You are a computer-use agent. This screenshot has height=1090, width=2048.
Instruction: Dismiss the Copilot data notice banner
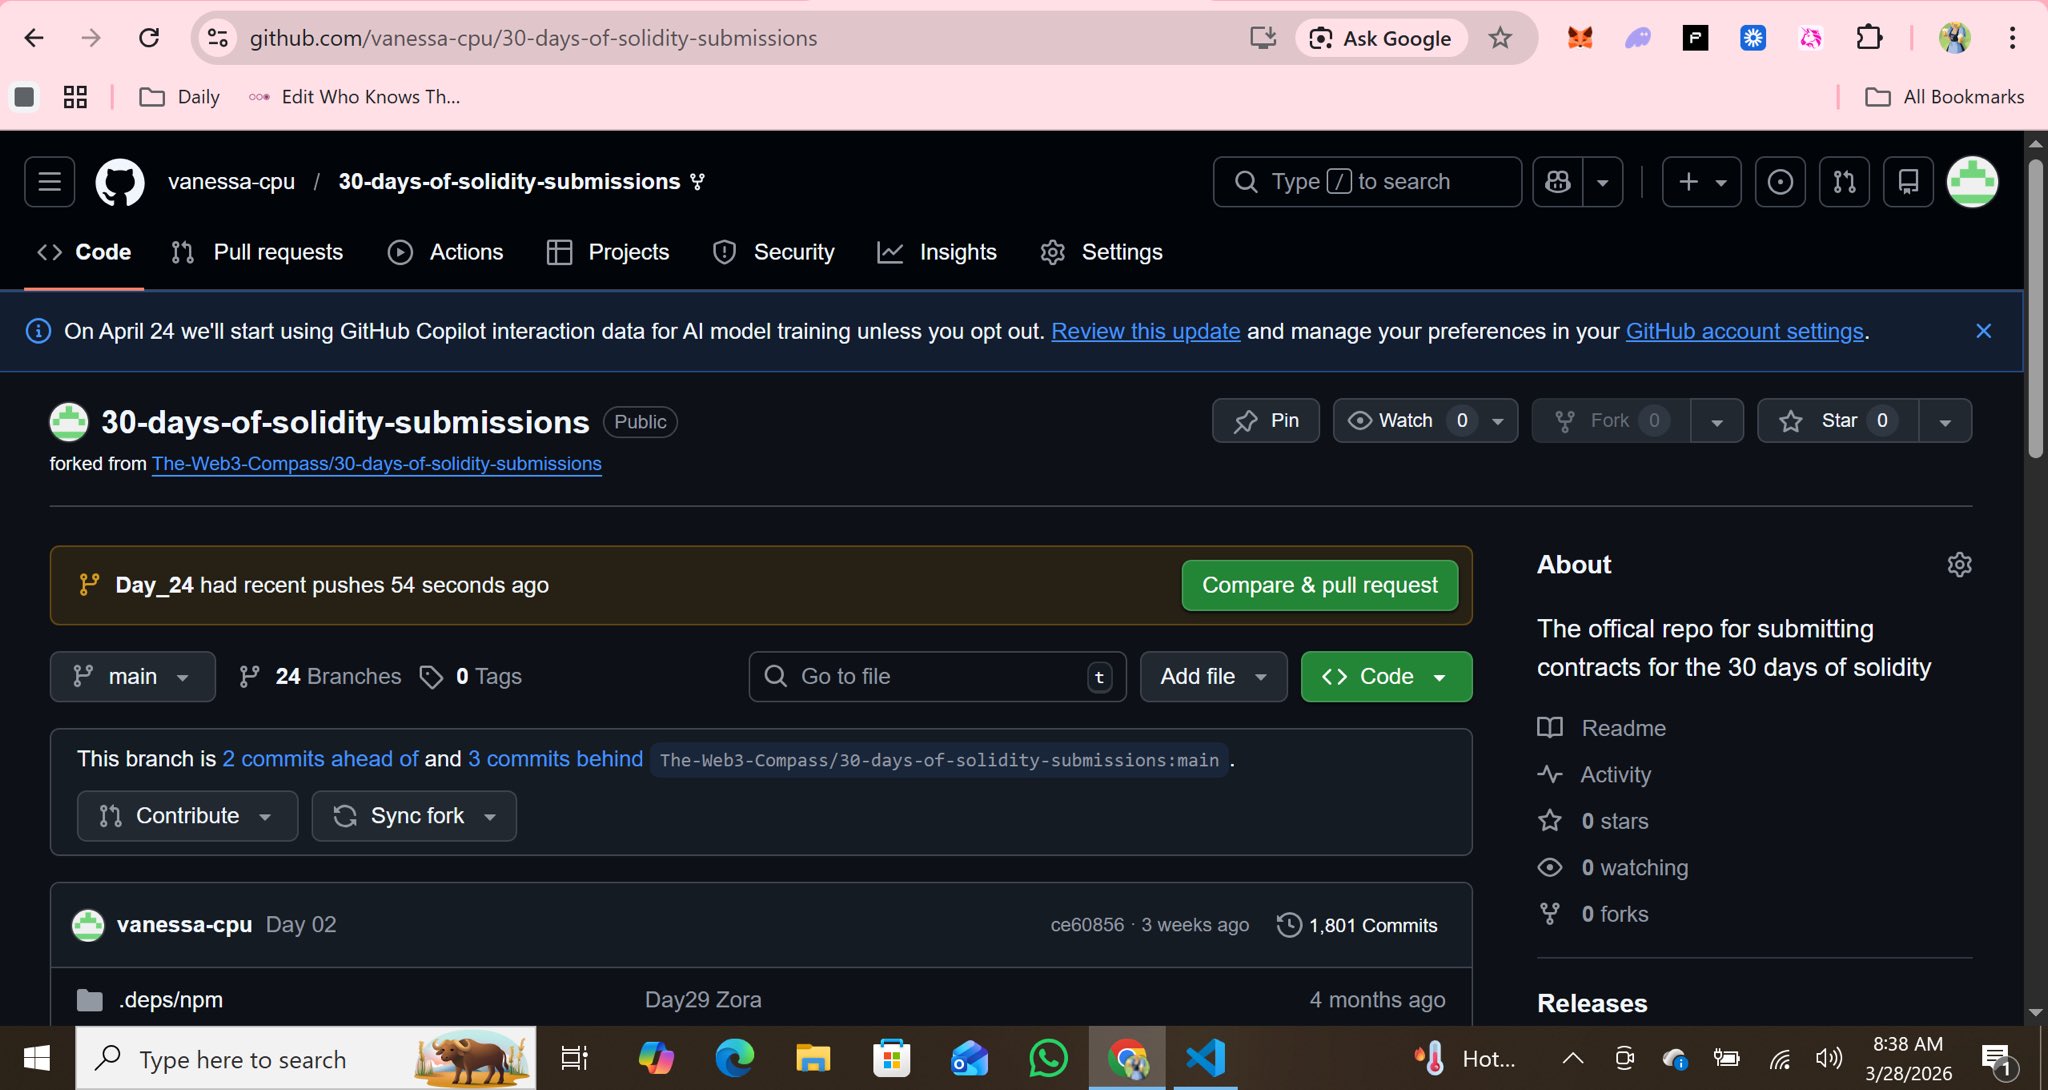pyautogui.click(x=1984, y=331)
